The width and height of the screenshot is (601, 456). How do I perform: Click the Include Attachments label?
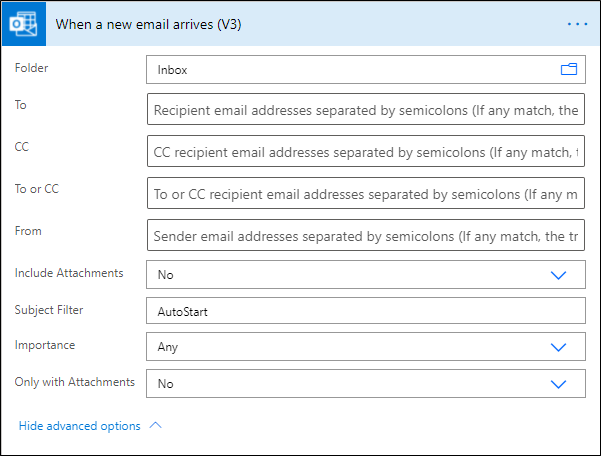tap(69, 273)
